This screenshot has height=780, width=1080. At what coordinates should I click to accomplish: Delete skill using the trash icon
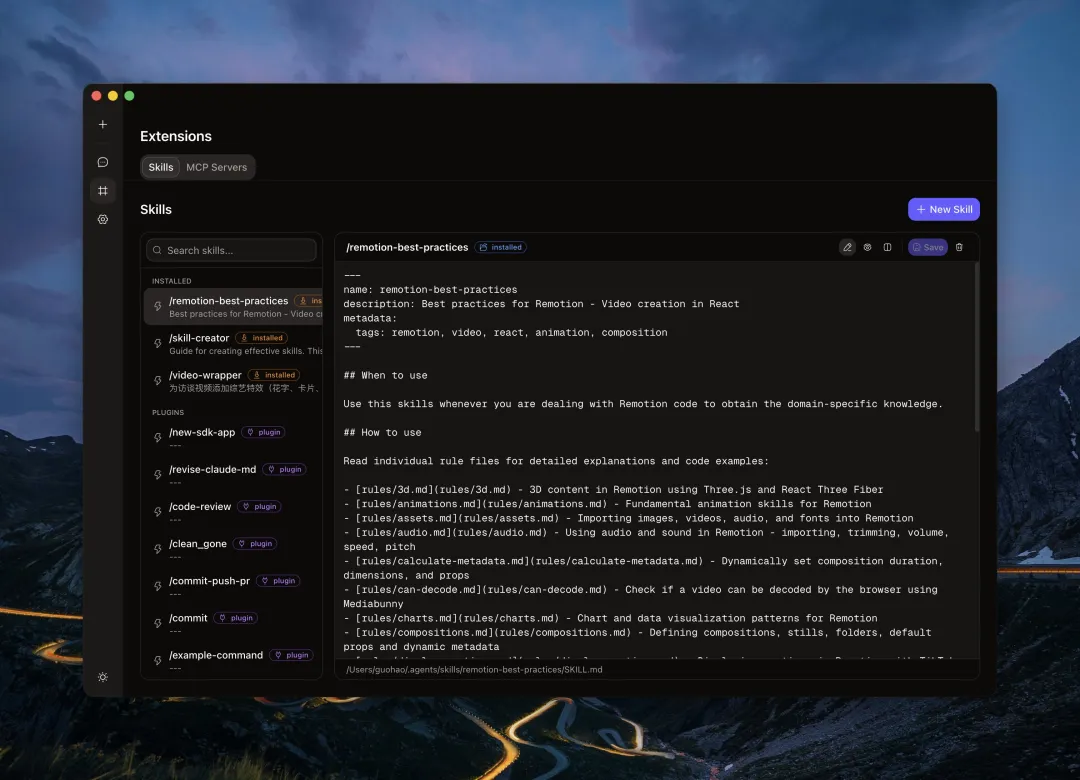[959, 247]
